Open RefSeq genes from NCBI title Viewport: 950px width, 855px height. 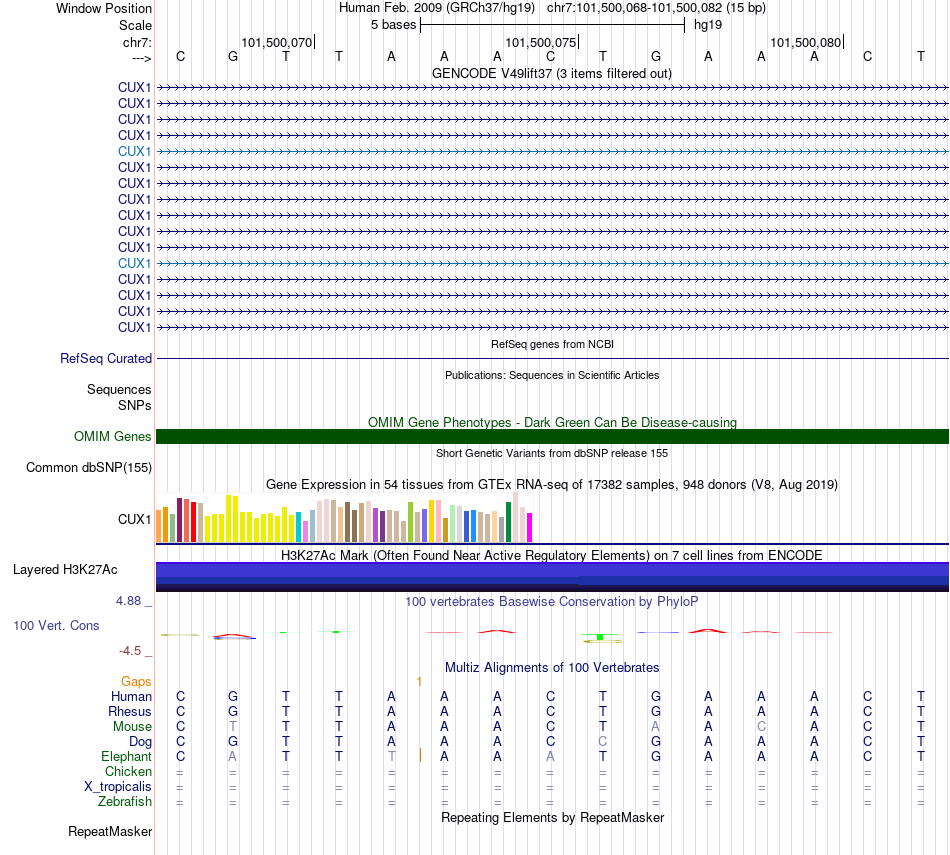pos(552,344)
